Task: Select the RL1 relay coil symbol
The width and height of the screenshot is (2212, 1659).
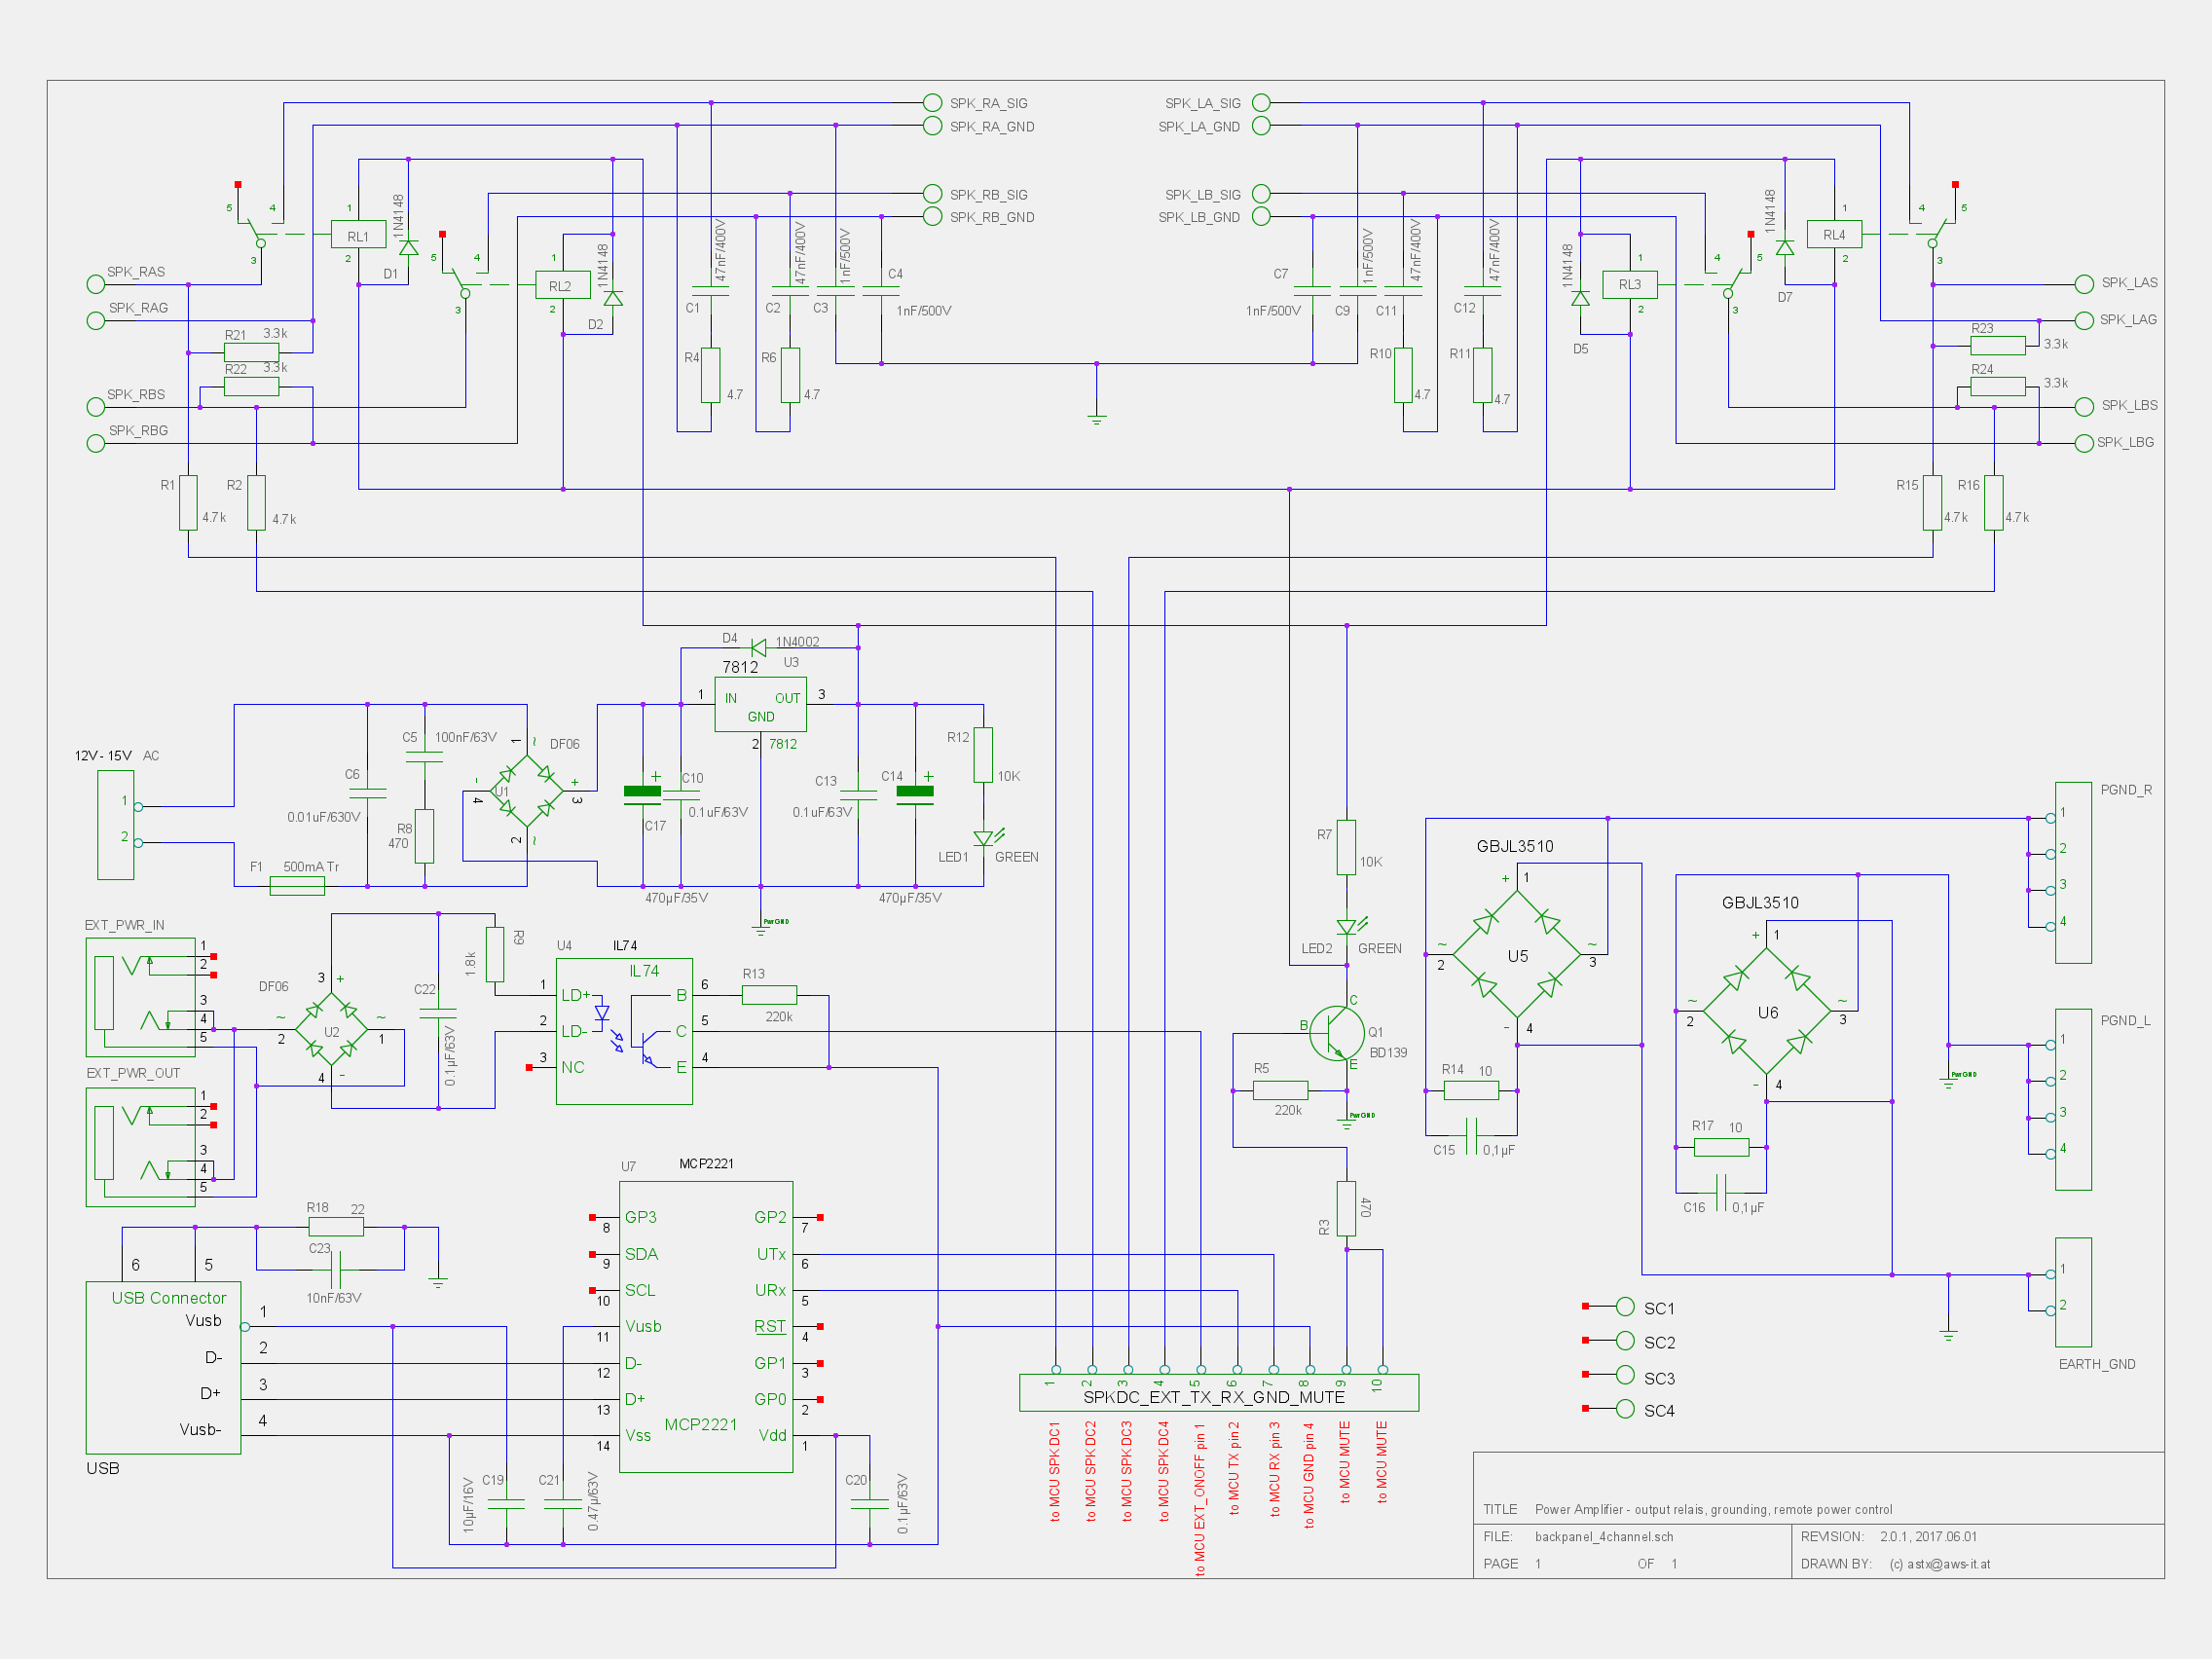Action: tap(358, 235)
